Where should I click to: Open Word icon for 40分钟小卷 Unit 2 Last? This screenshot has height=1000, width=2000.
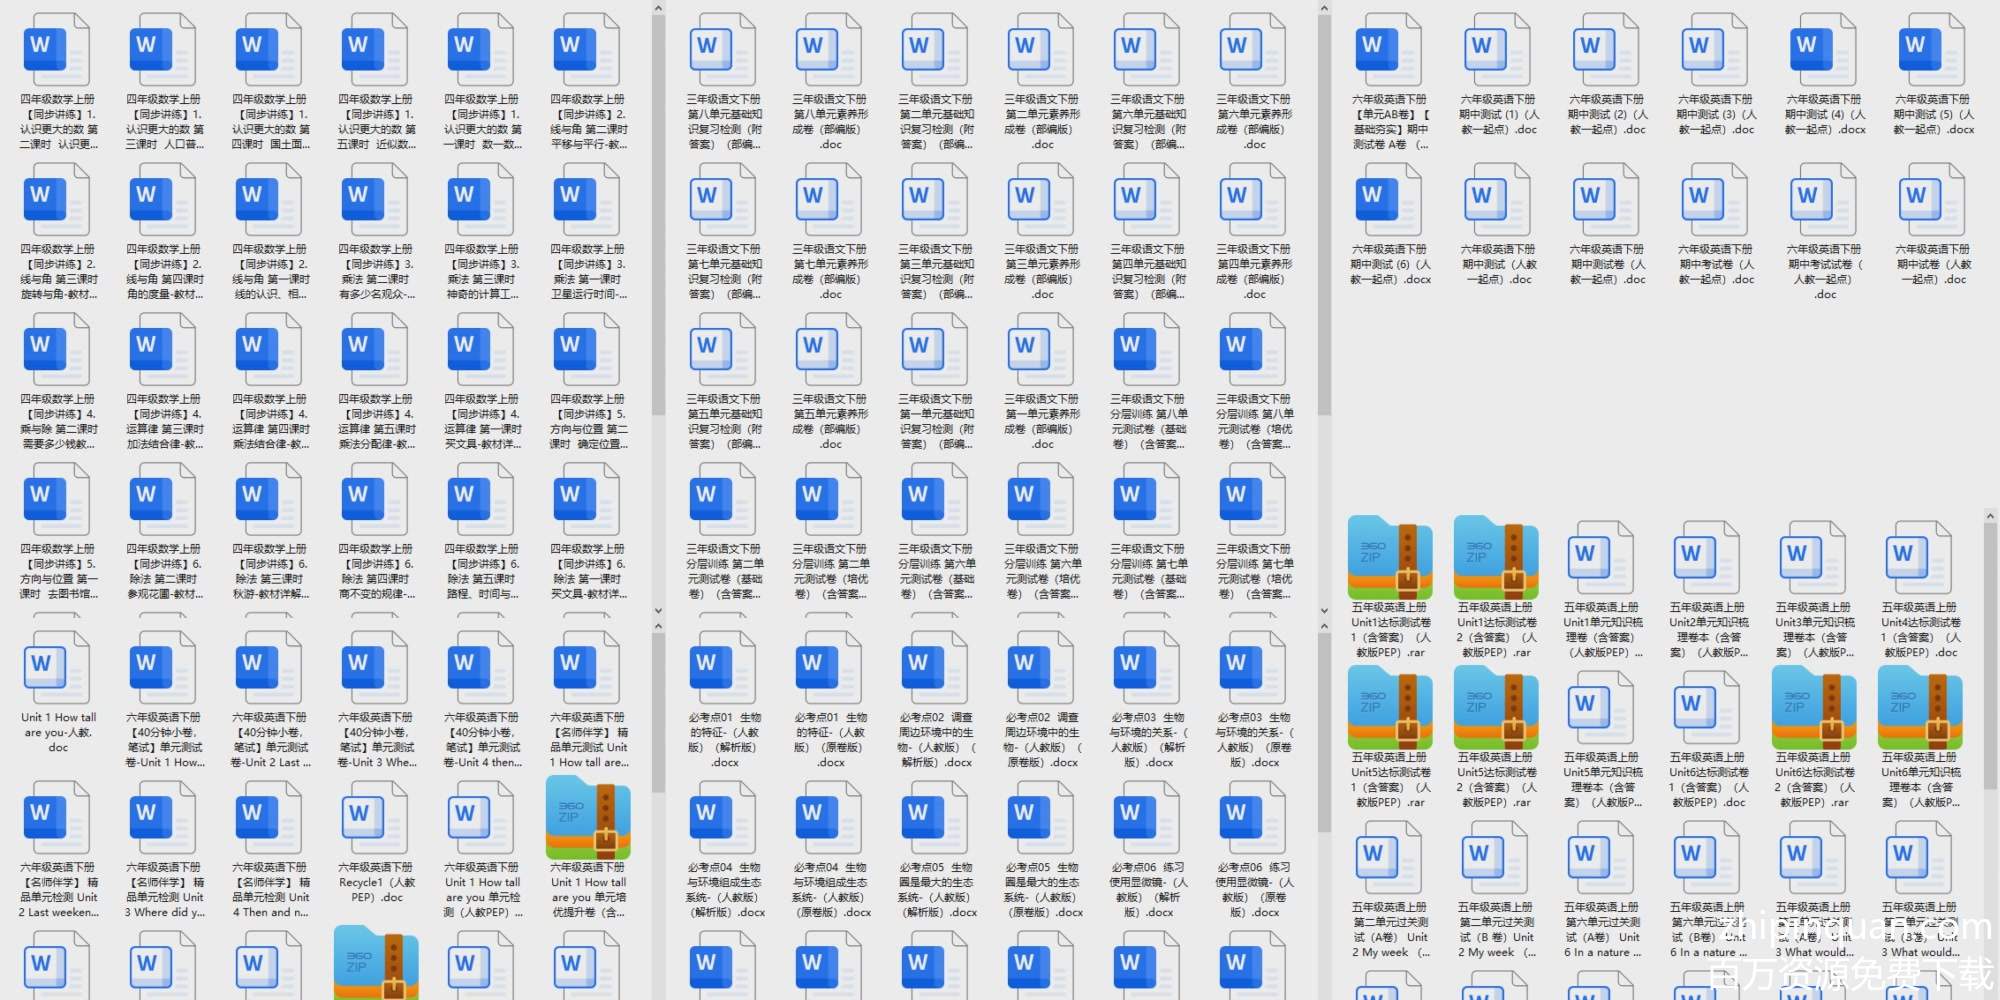(270, 668)
